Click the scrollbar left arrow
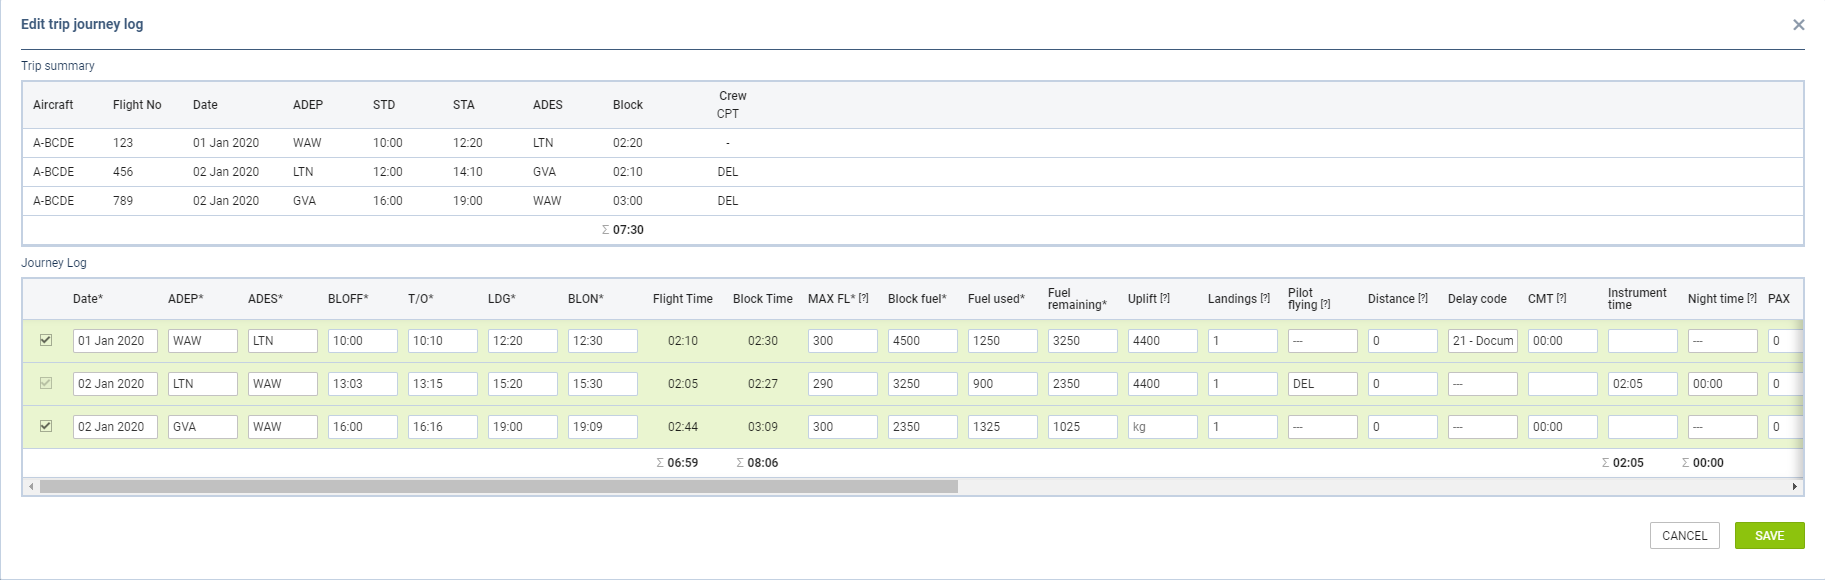Screen dimensions: 1825x580 pos(31,487)
